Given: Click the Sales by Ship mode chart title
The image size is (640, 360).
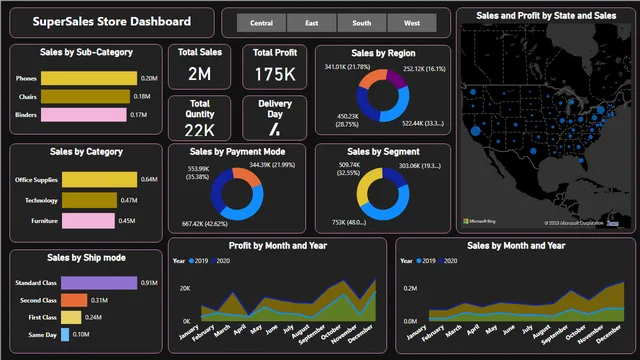Looking at the screenshot, I should pos(86,258).
